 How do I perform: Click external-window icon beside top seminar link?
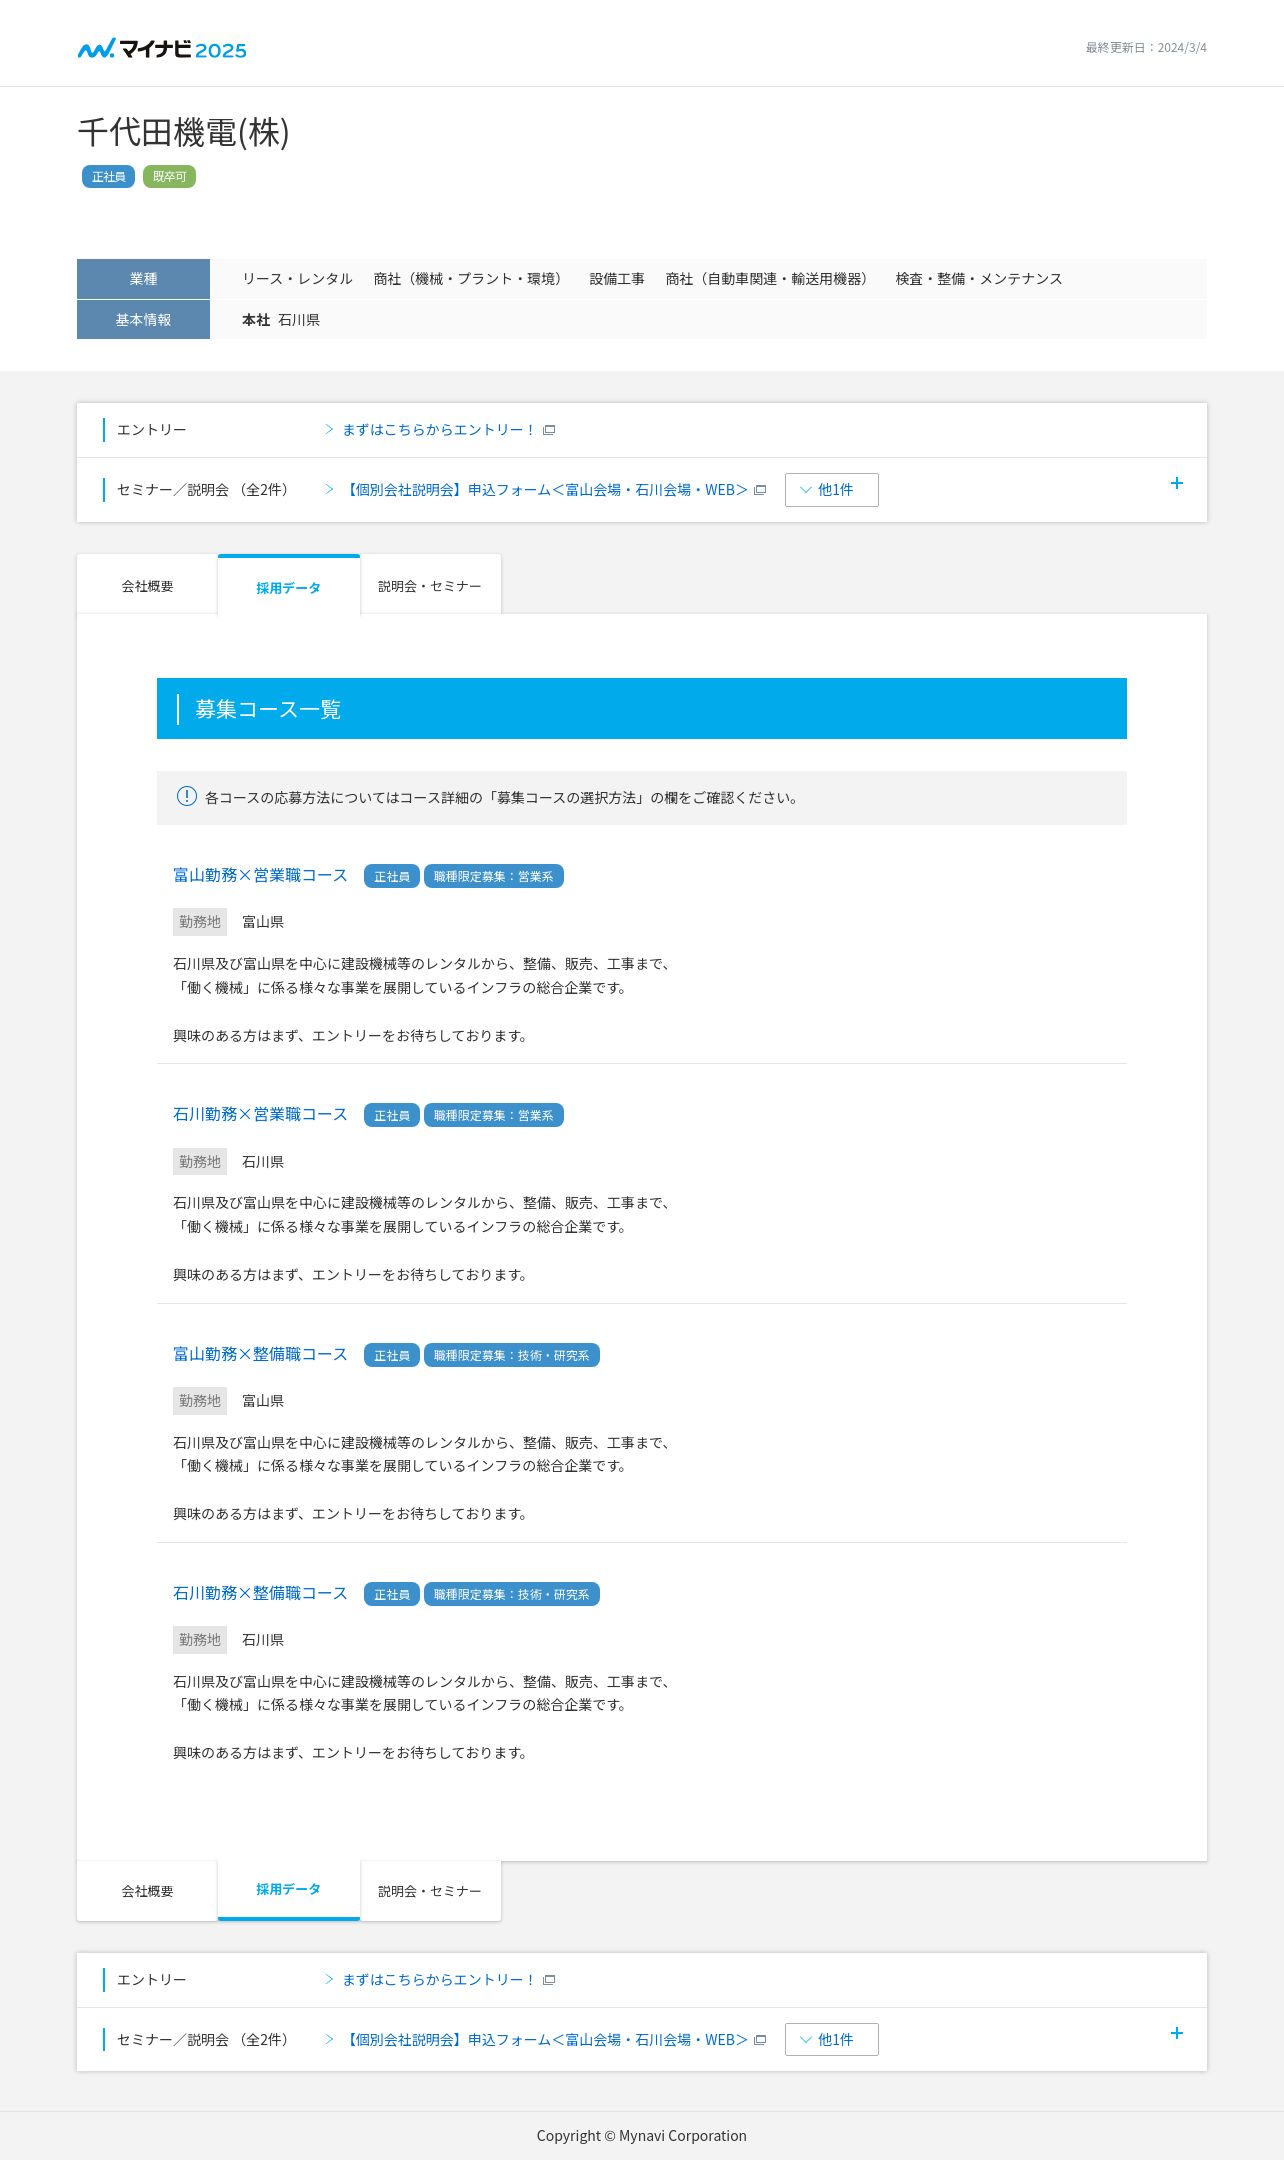760,490
